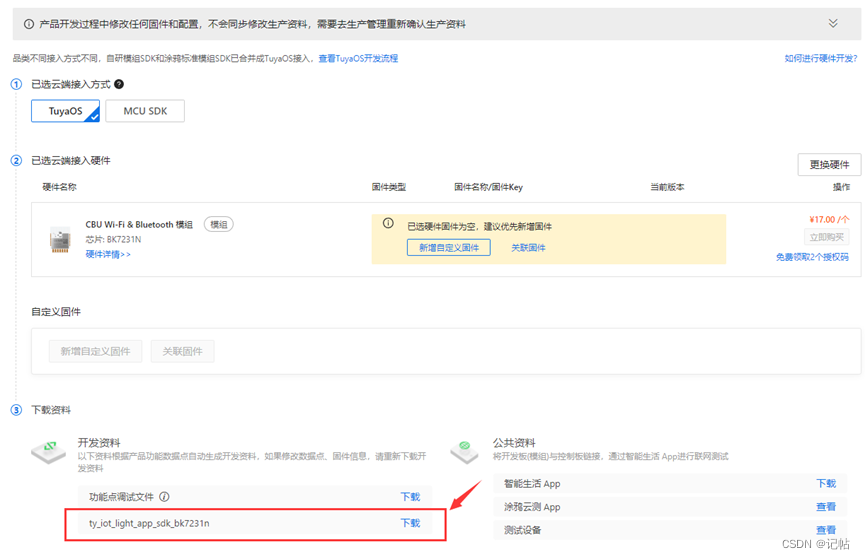Click the 开发资料 development board icon

tap(49, 451)
